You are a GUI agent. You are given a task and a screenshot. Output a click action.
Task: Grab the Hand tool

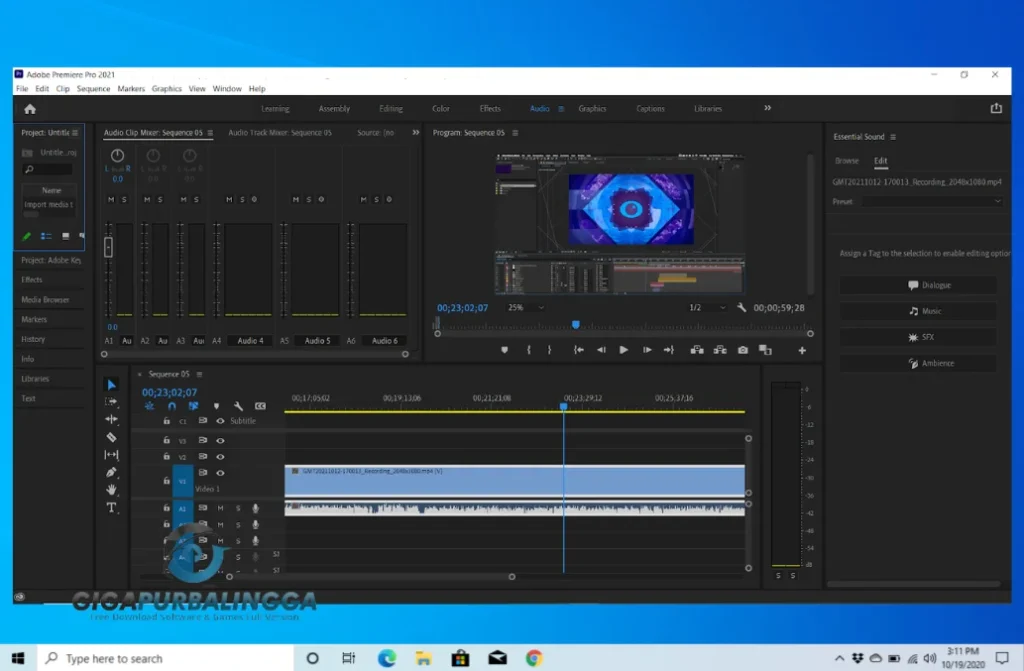[x=112, y=491]
